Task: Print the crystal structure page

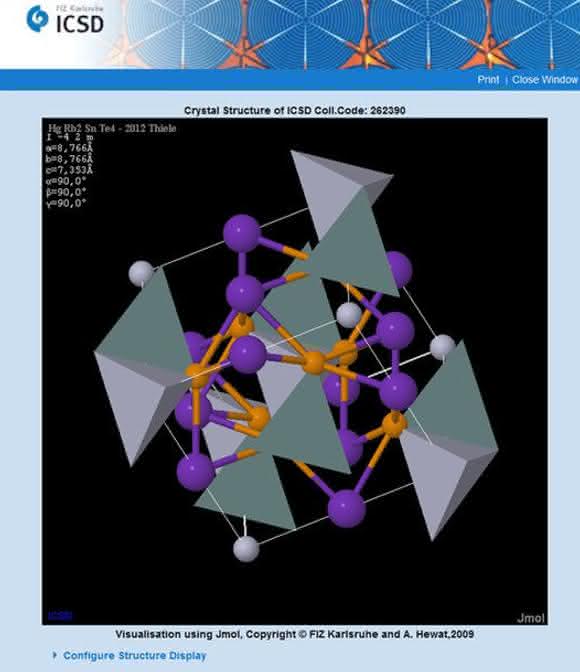Action: pos(488,80)
